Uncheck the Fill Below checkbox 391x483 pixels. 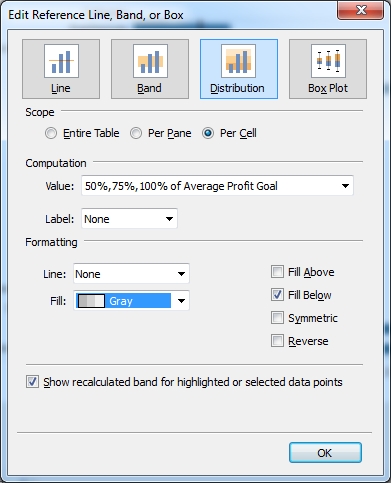pyautogui.click(x=277, y=295)
